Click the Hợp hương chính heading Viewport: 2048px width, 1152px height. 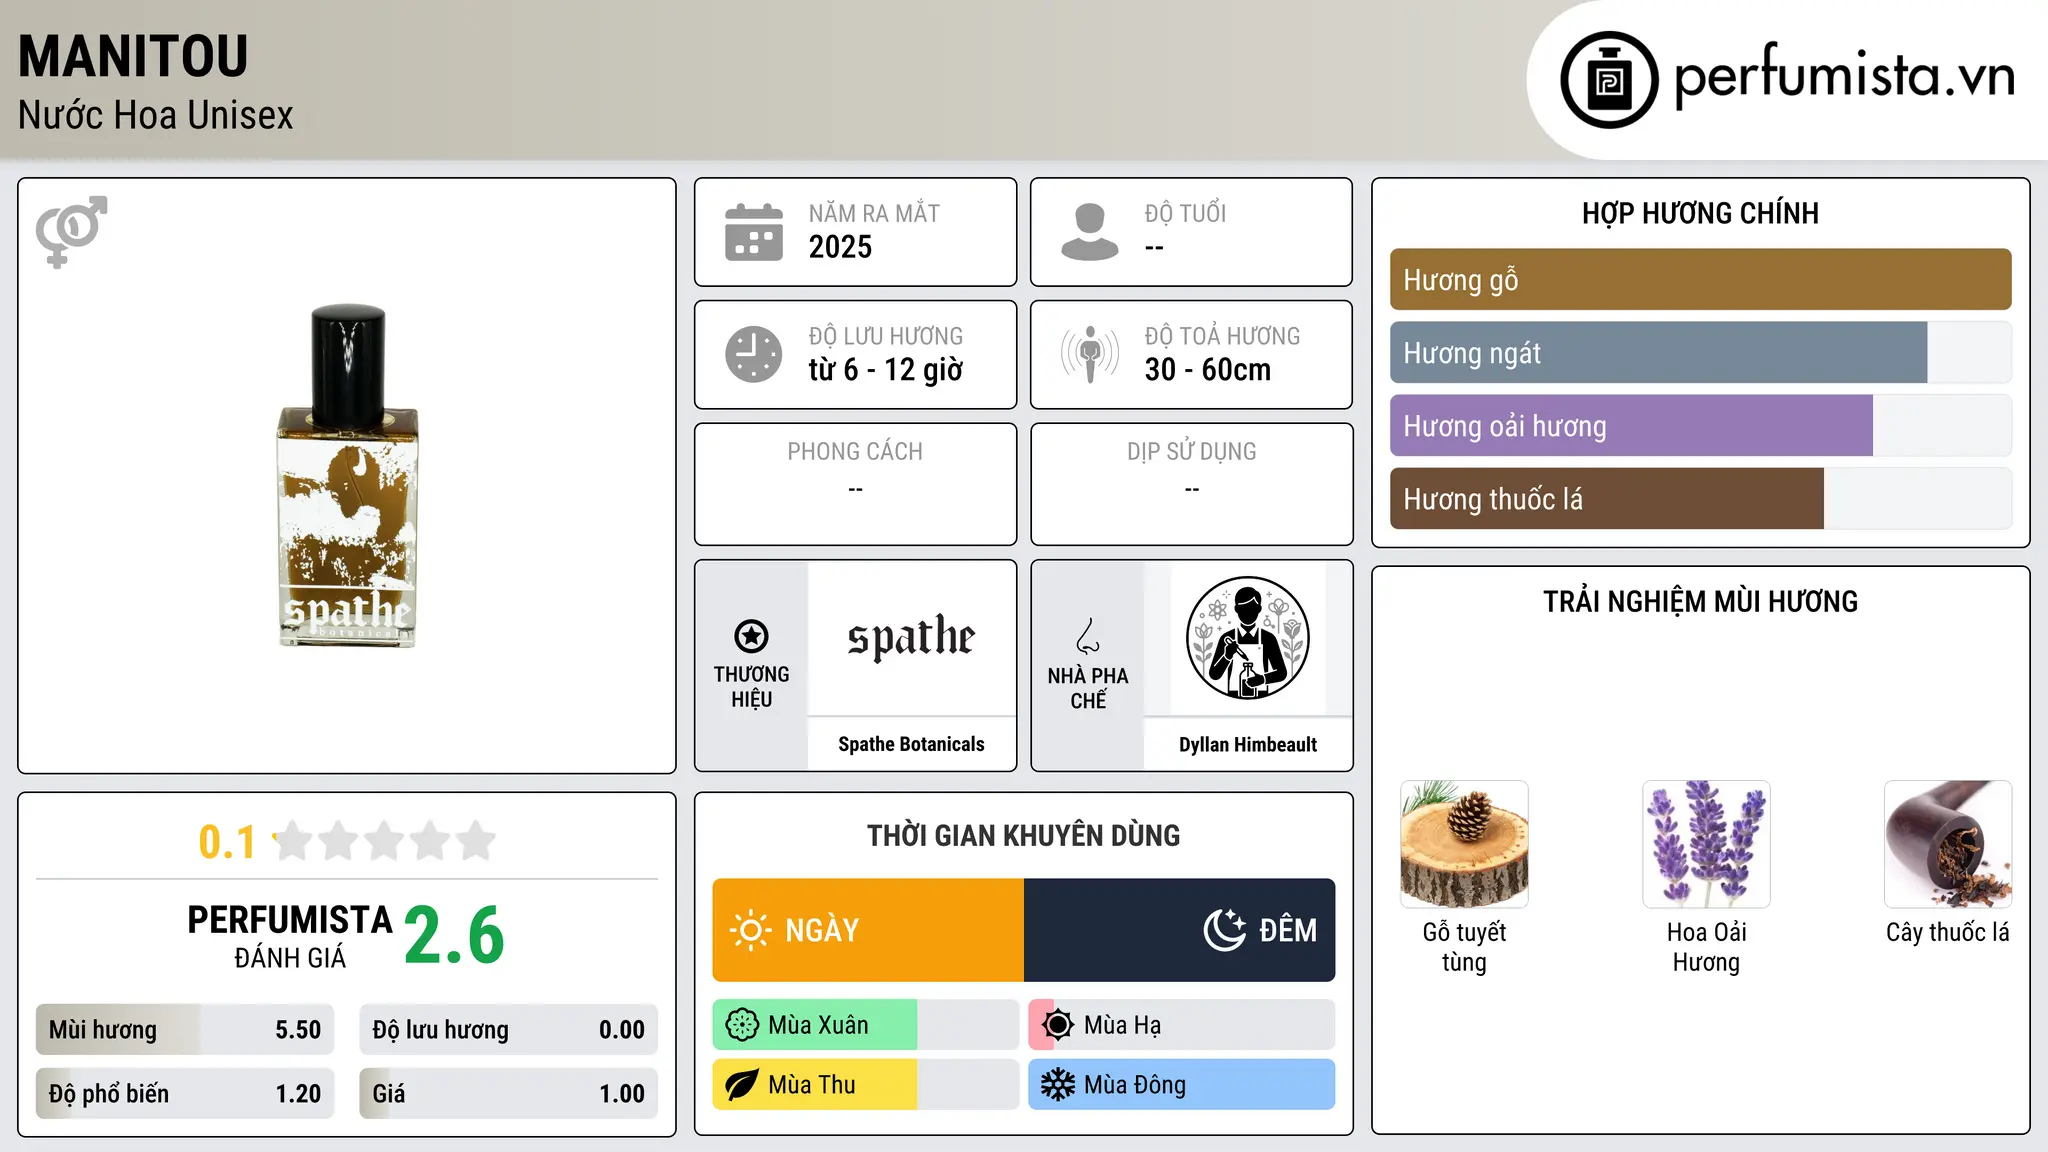[x=1700, y=213]
